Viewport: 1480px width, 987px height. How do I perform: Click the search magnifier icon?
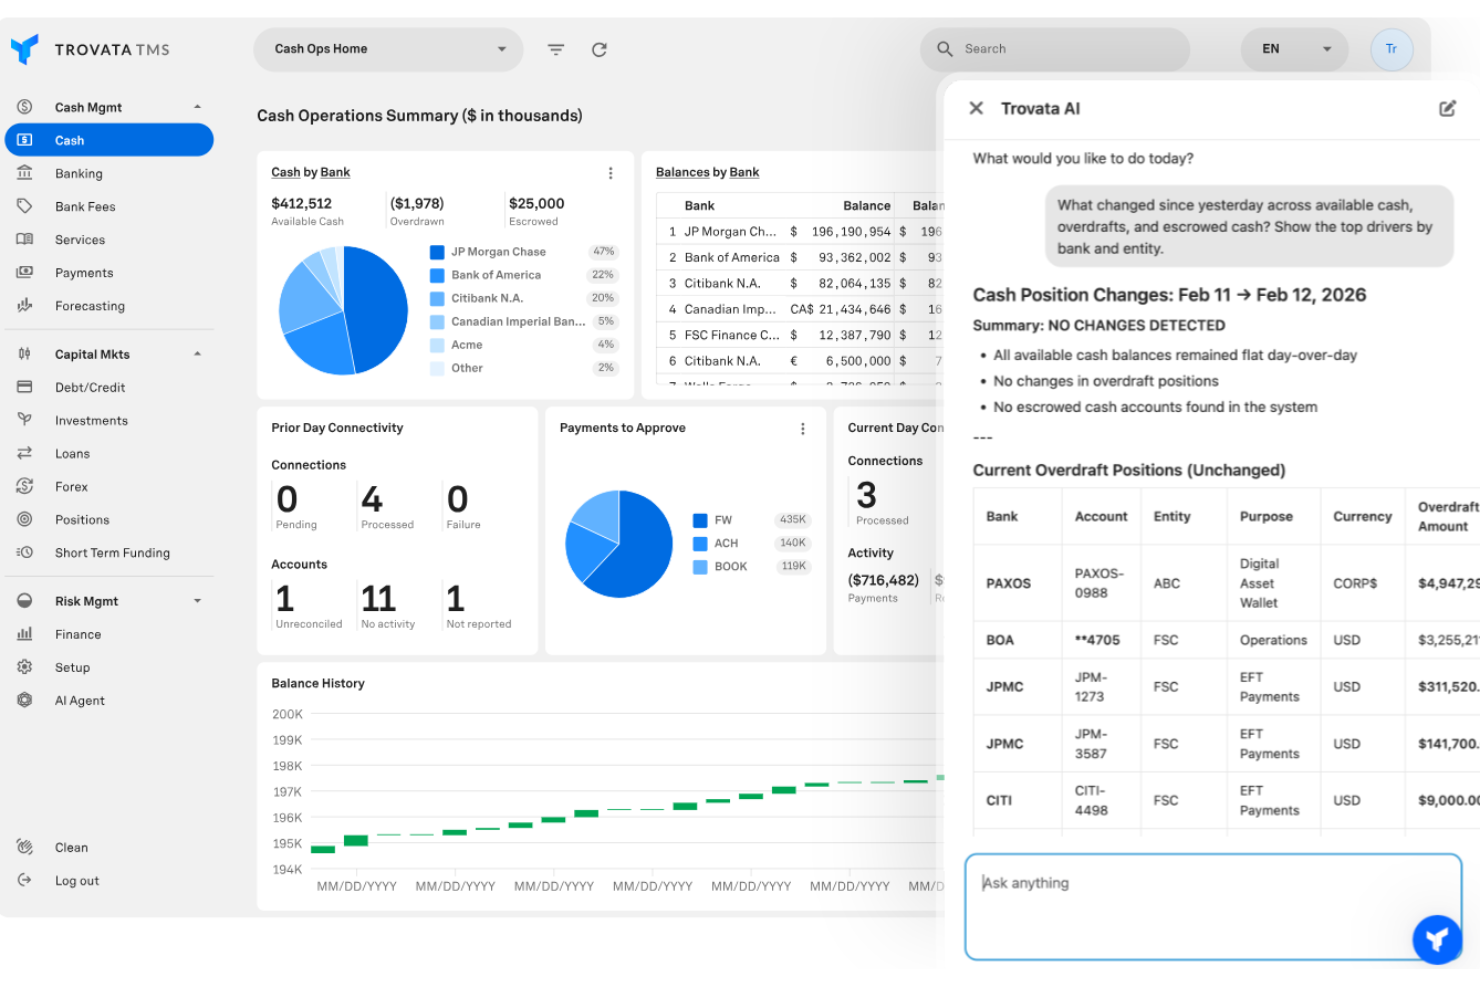tap(944, 48)
